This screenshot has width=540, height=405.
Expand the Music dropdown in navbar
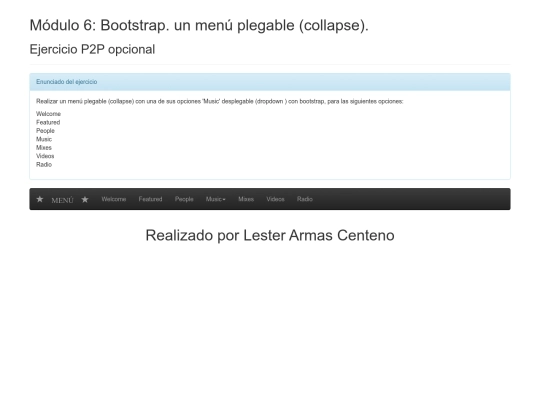pyautogui.click(x=216, y=199)
